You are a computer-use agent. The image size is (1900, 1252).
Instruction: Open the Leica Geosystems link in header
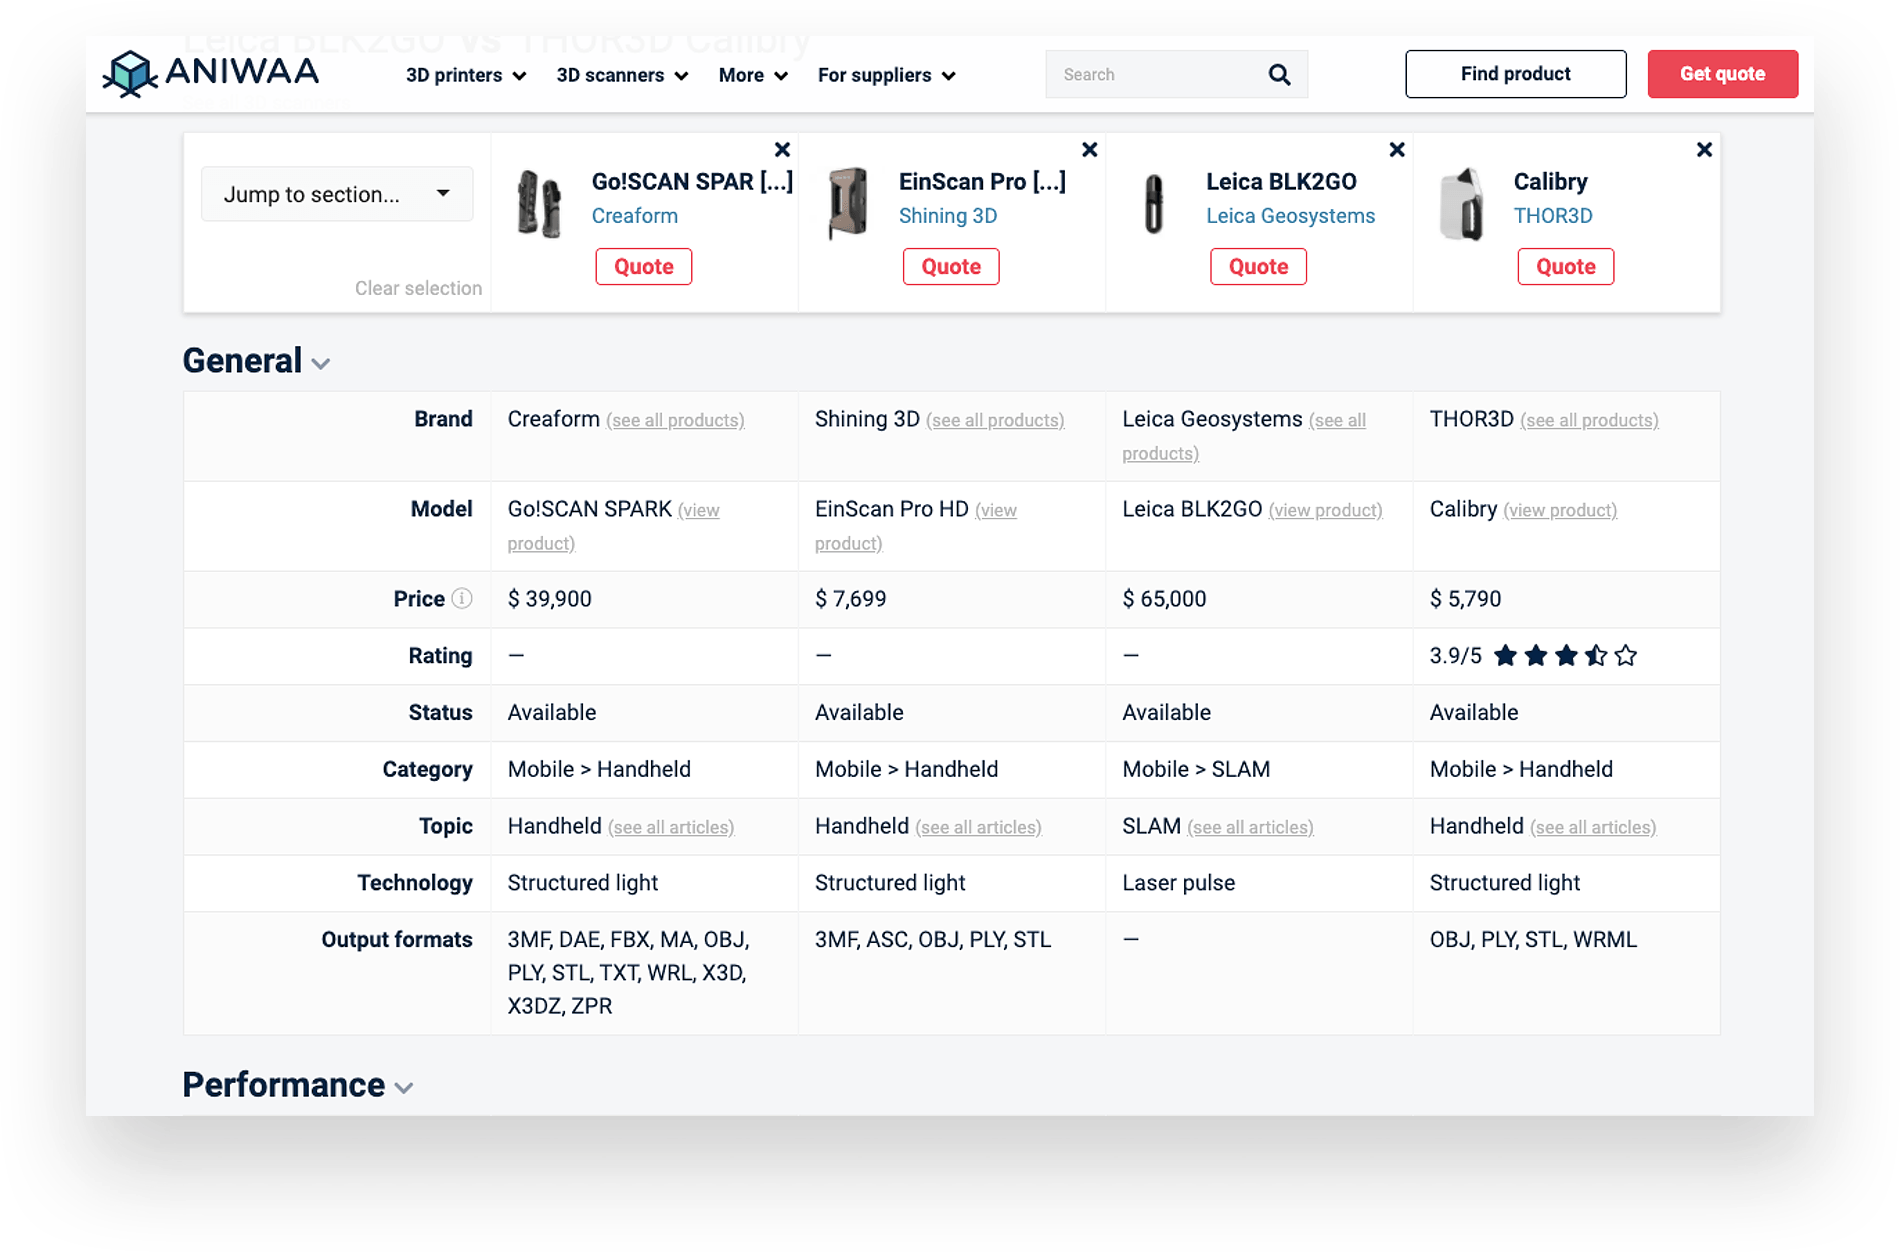tap(1290, 216)
